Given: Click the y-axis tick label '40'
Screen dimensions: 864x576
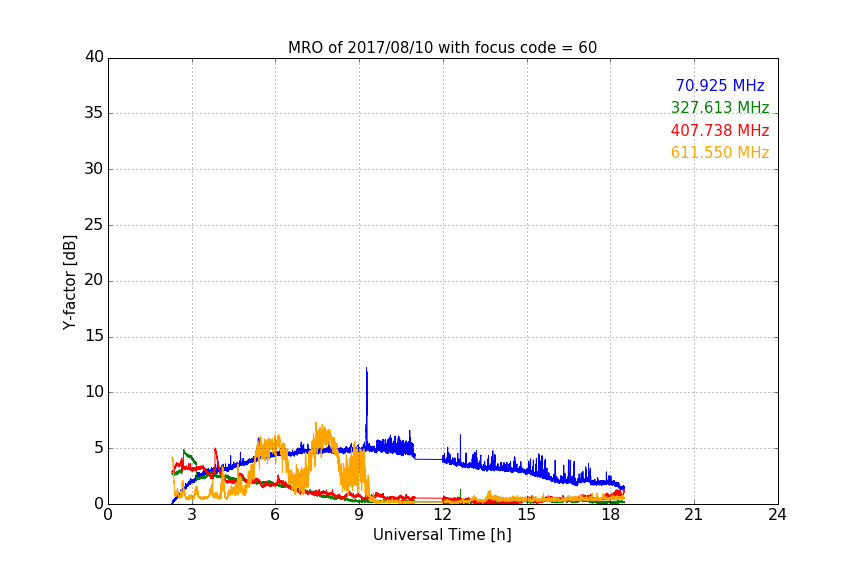Looking at the screenshot, I should (94, 57).
